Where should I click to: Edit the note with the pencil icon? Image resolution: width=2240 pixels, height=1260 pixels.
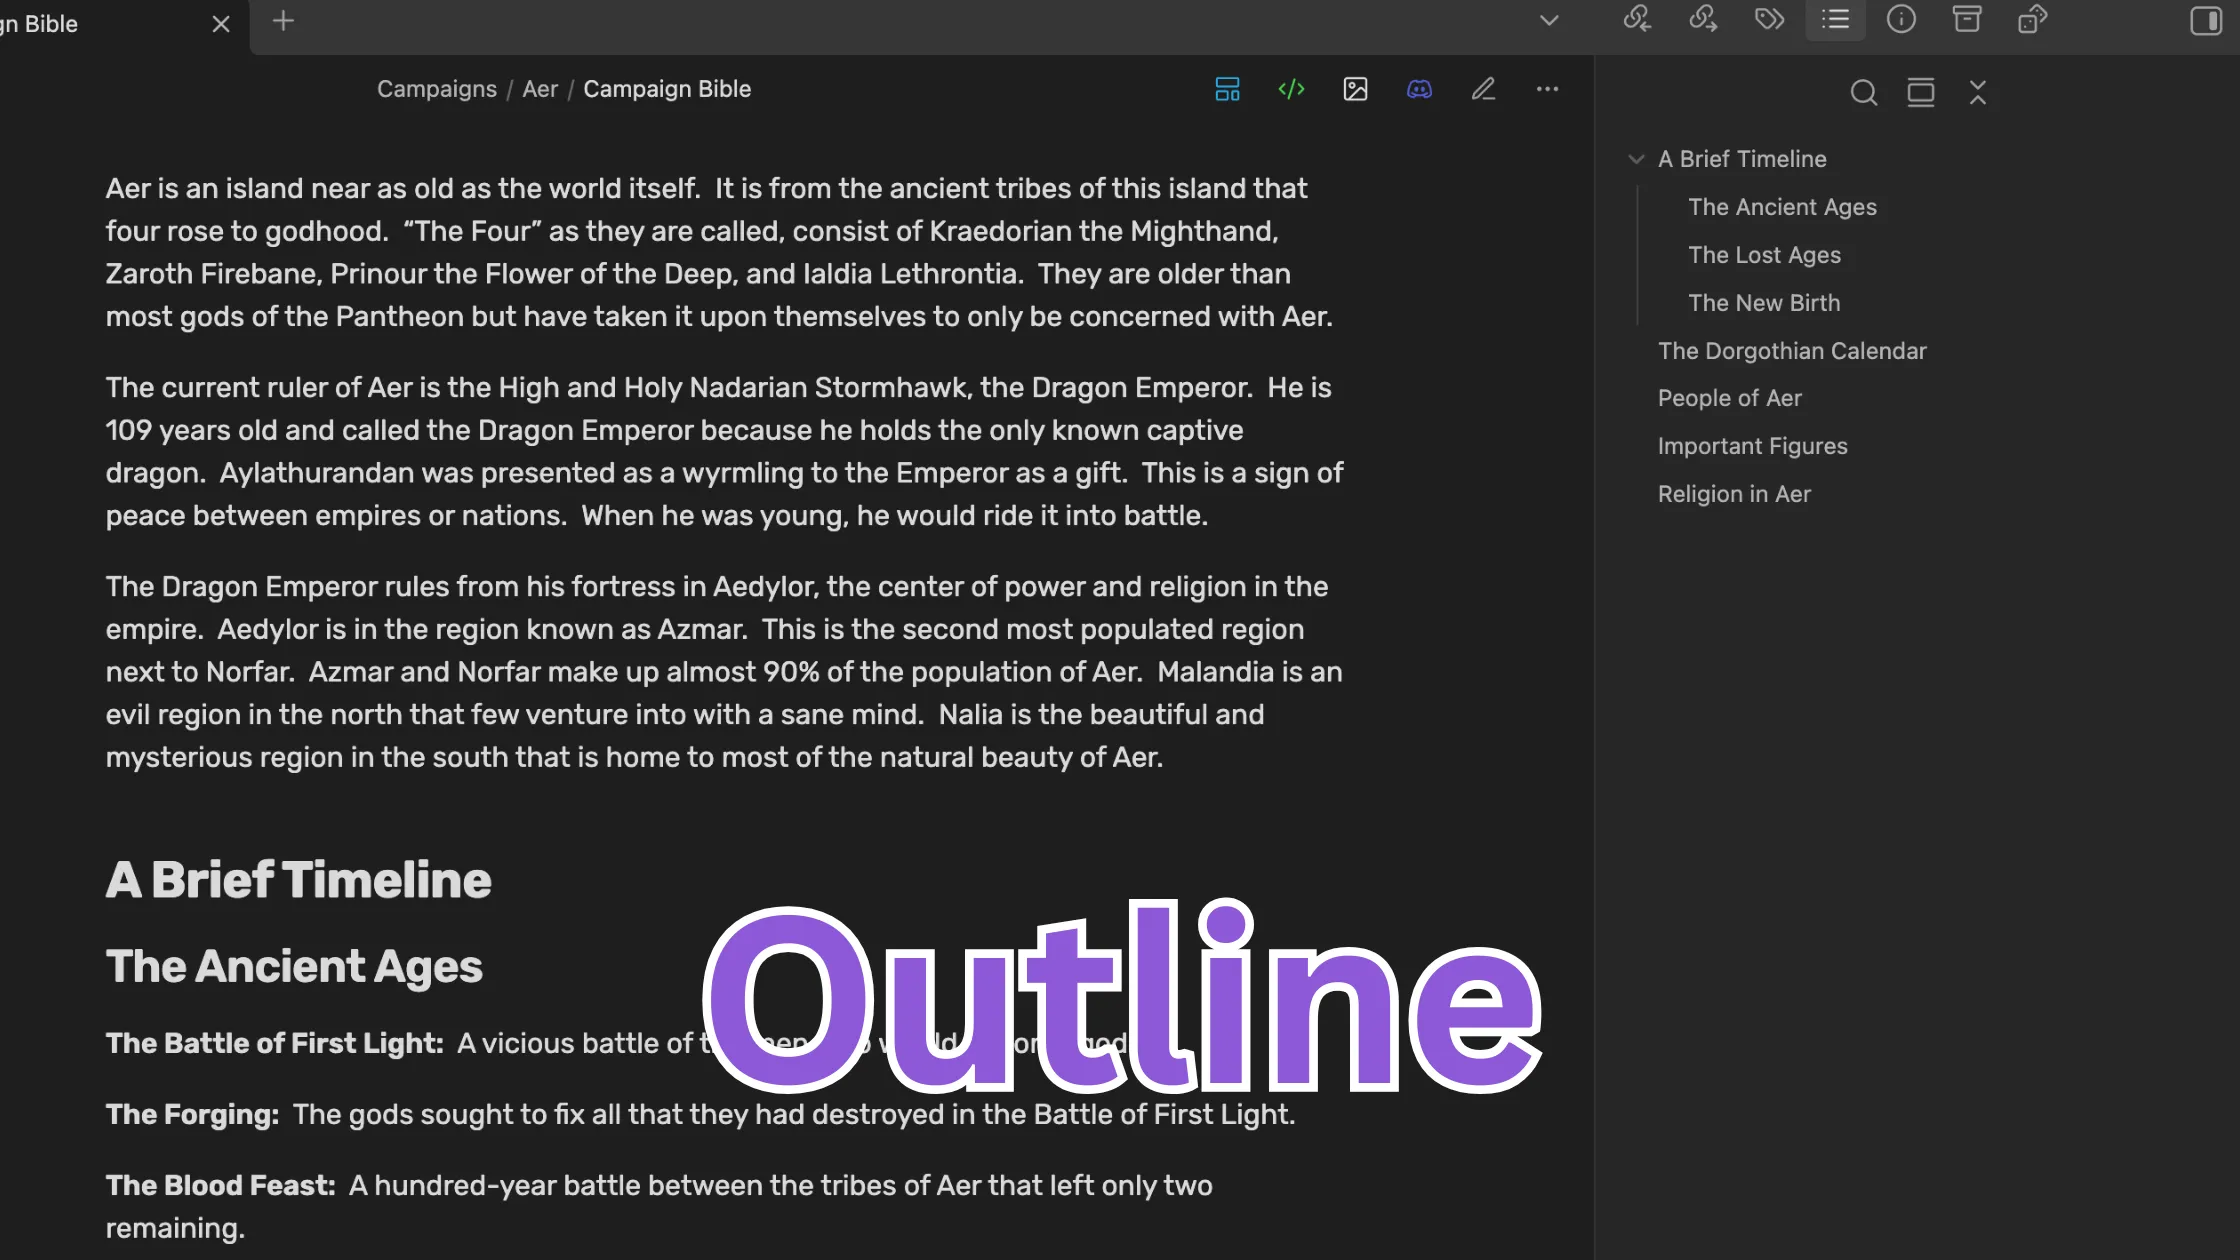pos(1483,89)
